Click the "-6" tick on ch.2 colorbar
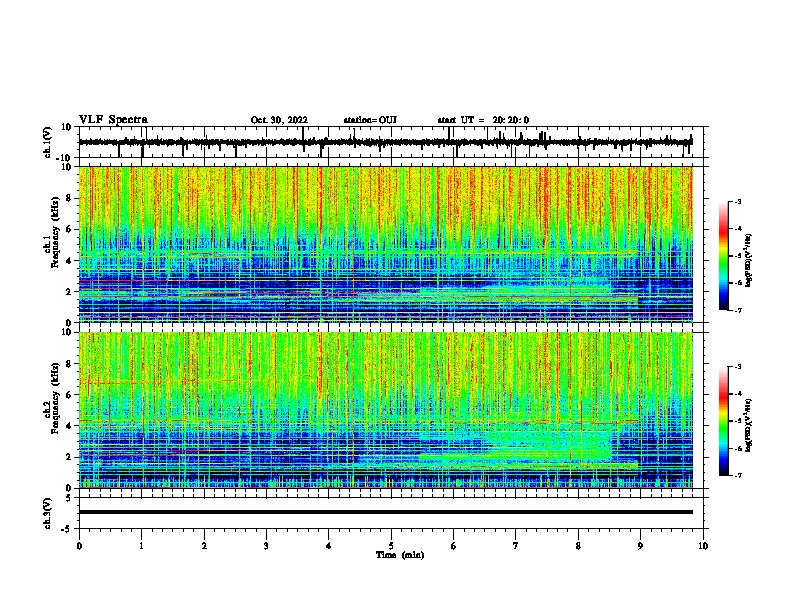This screenshot has width=792, height=612. coord(737,448)
